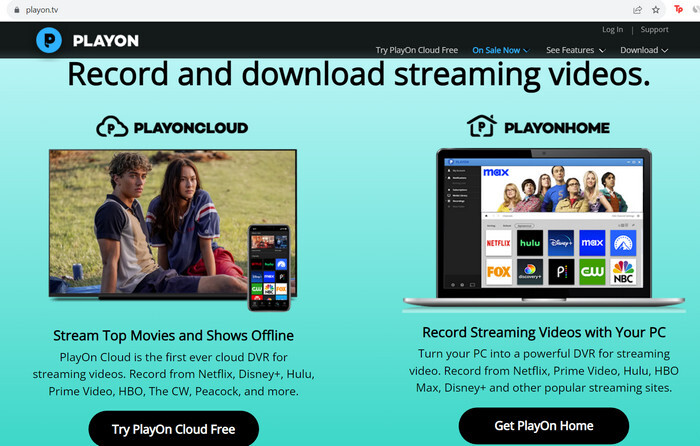Click the PlayOn logo in header
Image resolution: width=700 pixels, height=446 pixels.
(x=86, y=41)
